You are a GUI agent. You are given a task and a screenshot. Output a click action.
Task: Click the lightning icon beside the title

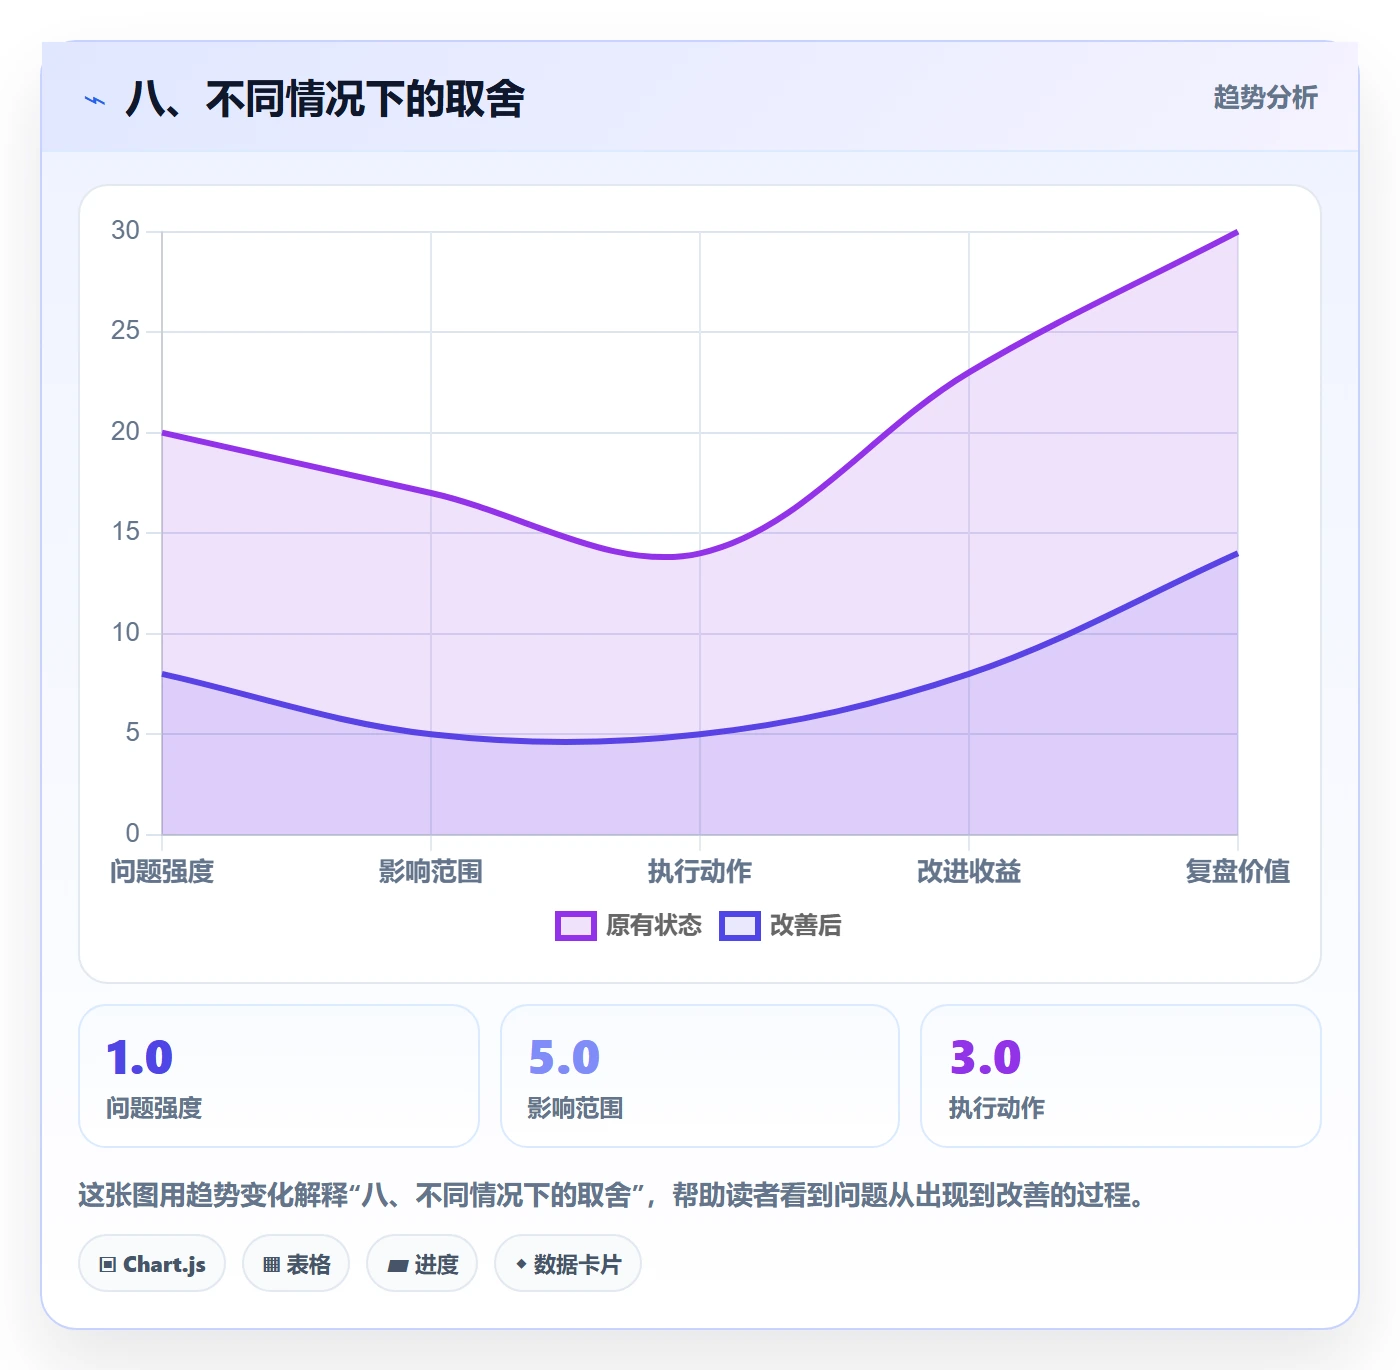[95, 100]
